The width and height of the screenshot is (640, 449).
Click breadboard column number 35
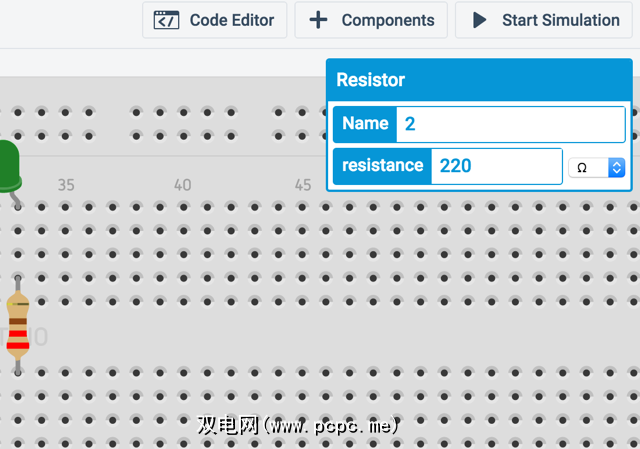click(66, 185)
